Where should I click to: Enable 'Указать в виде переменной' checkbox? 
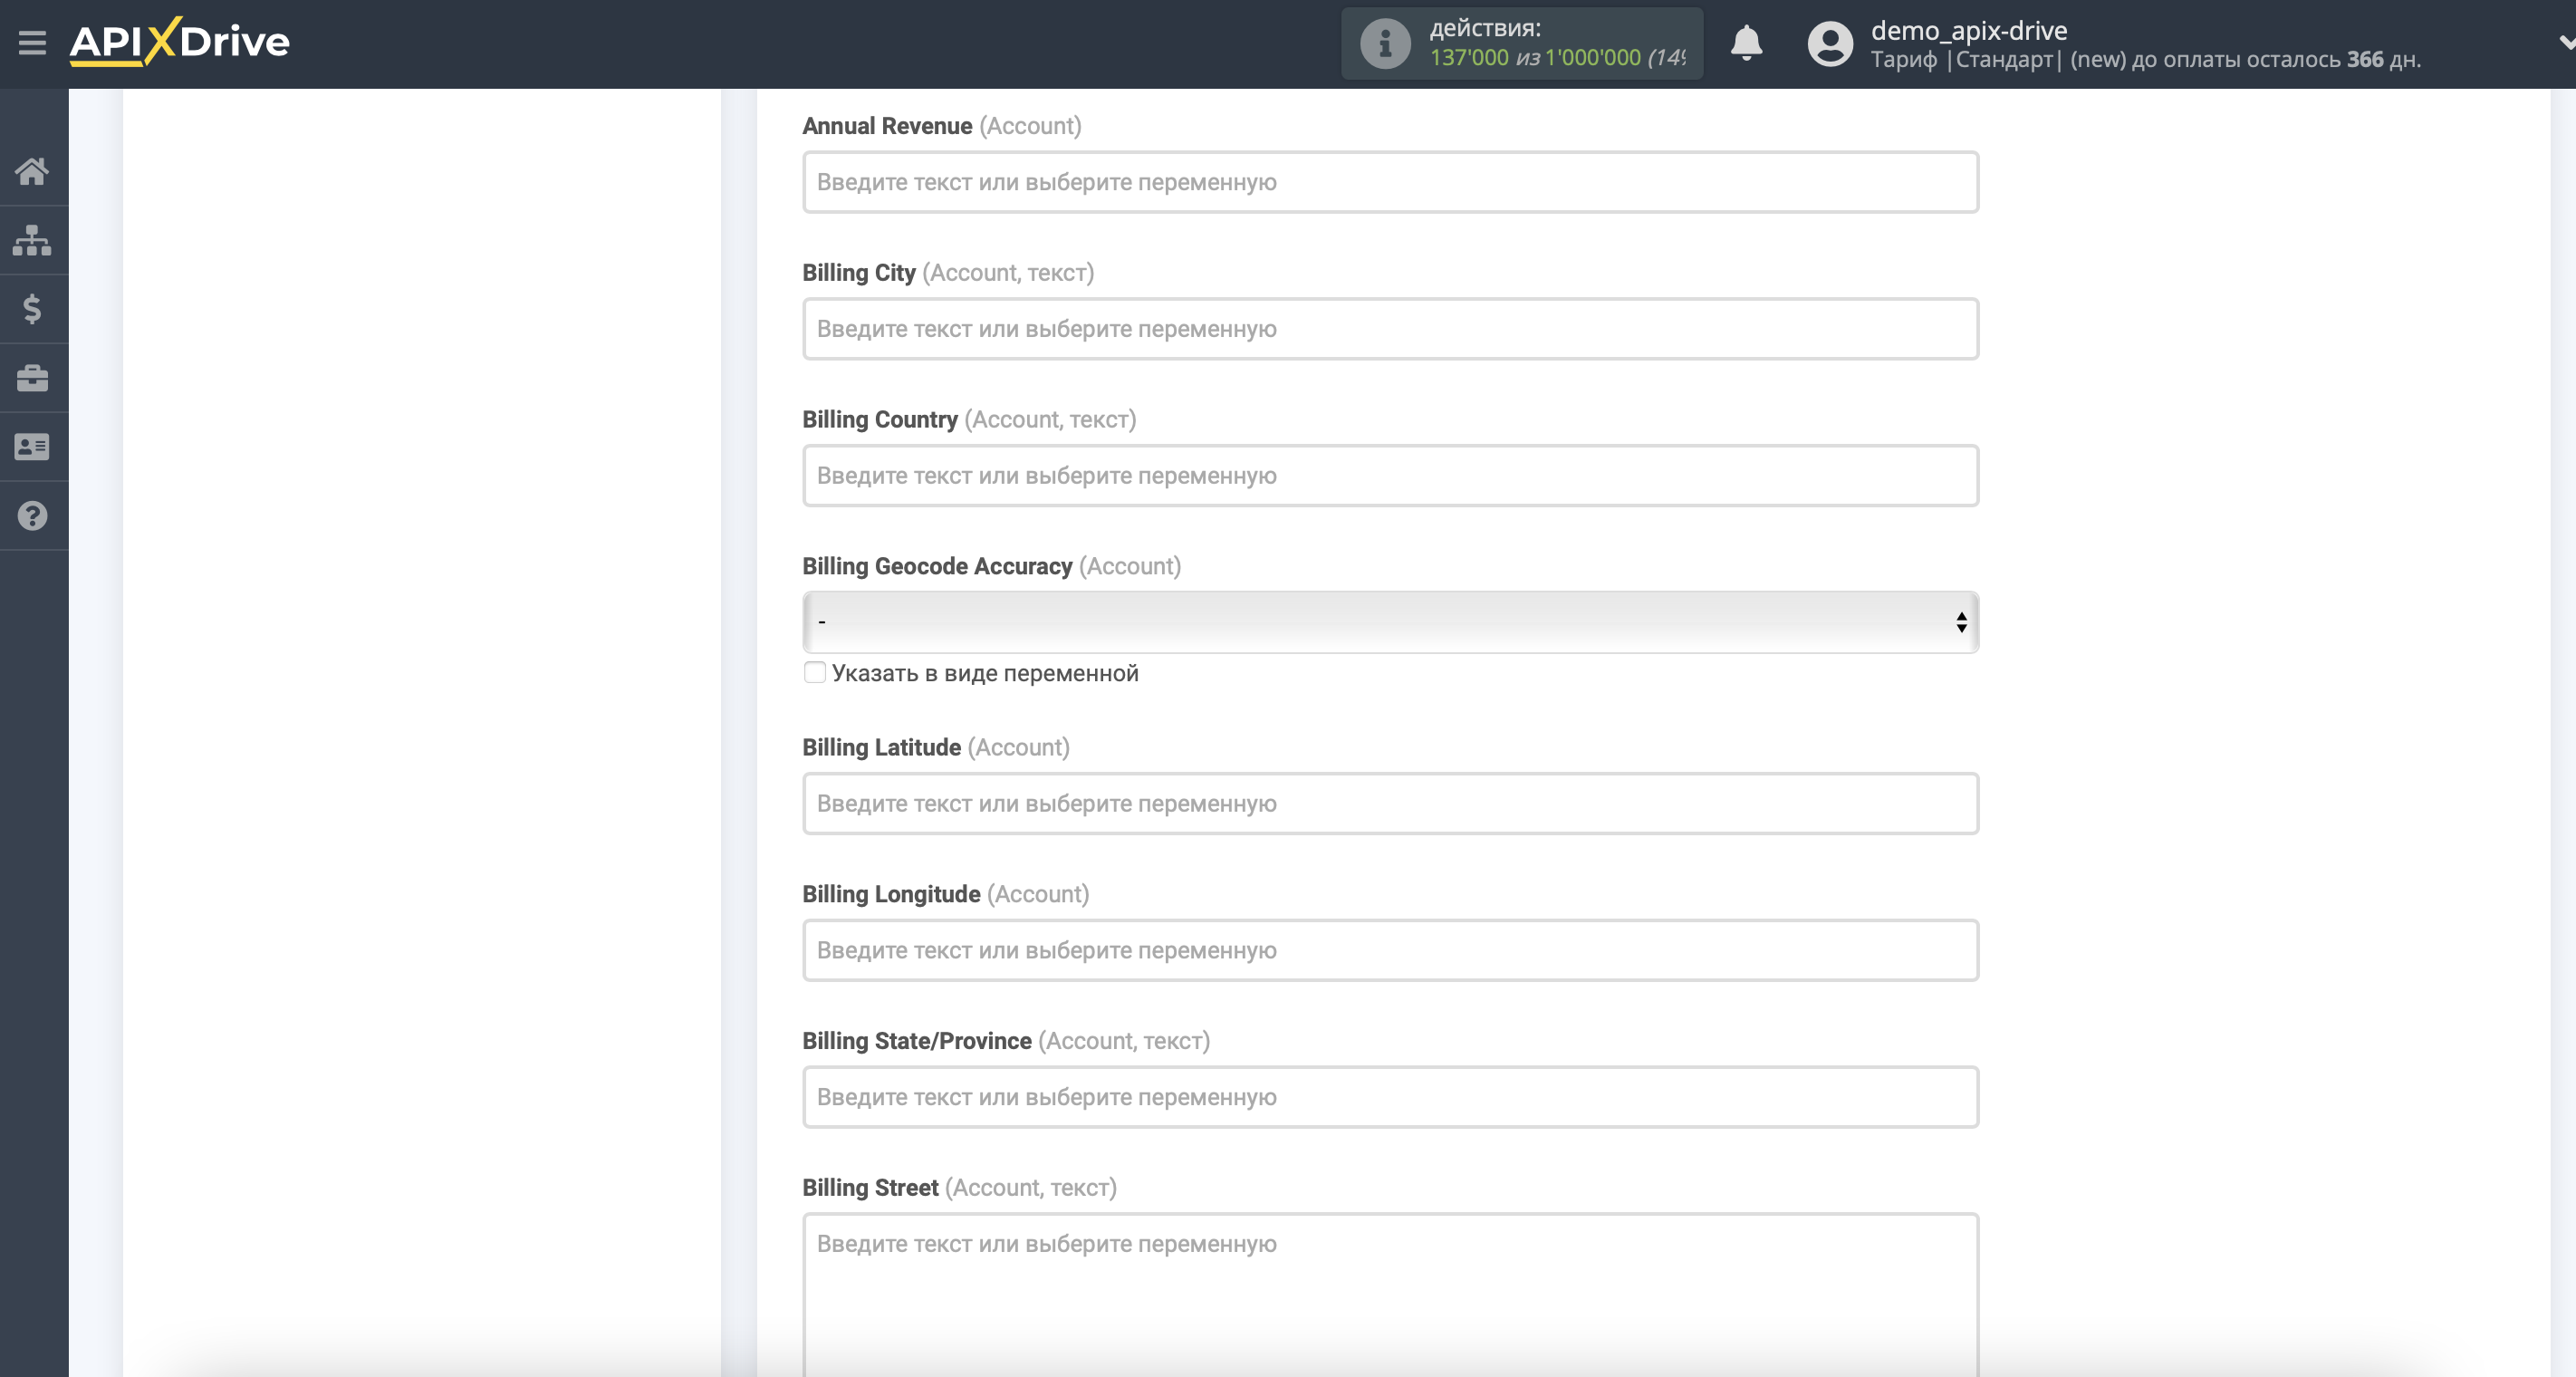tap(815, 673)
